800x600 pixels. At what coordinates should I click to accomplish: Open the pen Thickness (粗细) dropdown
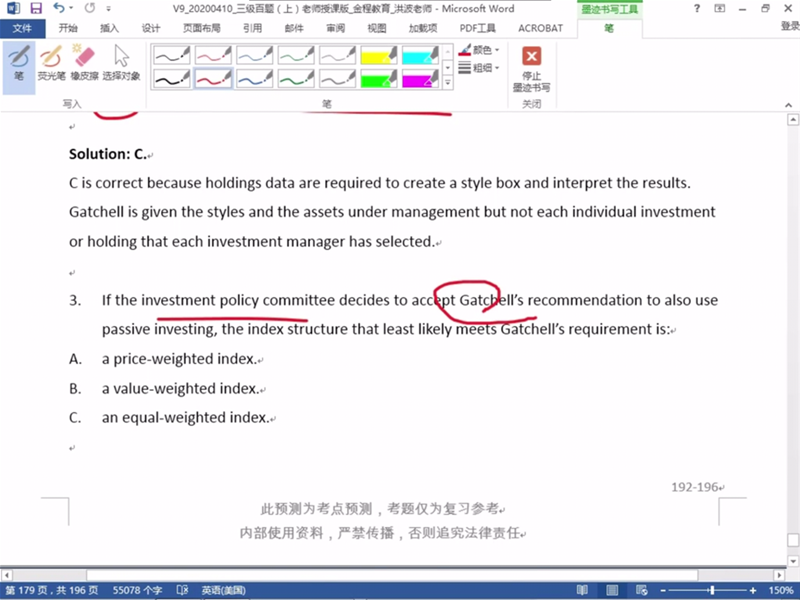point(481,68)
